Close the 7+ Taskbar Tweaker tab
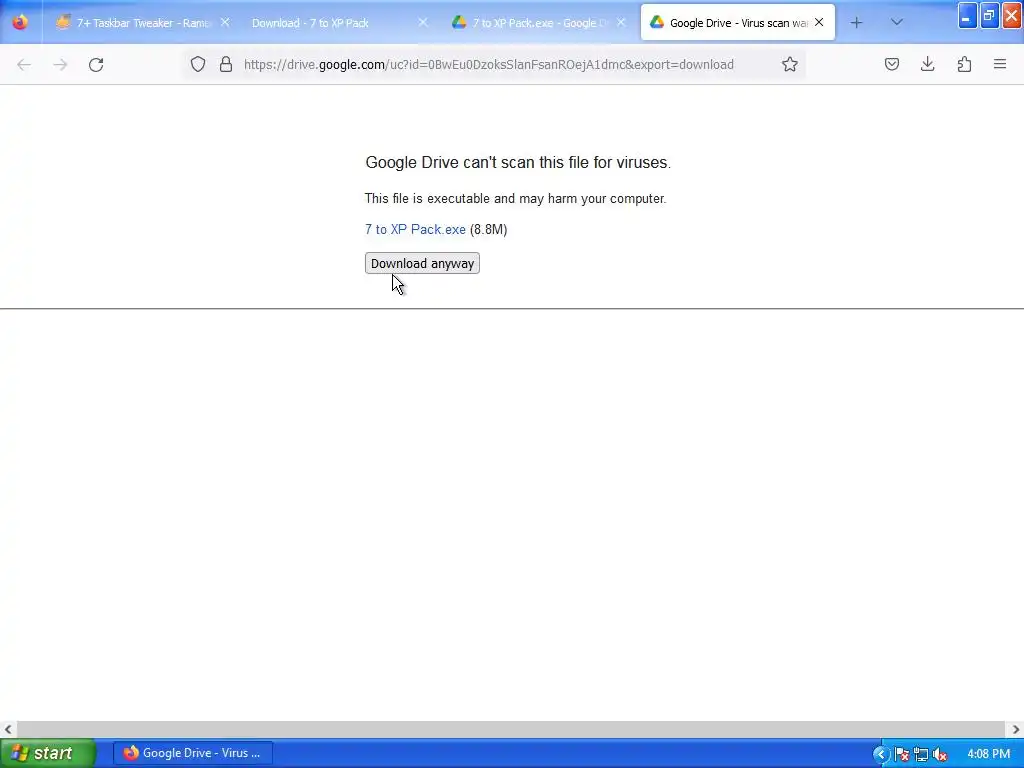This screenshot has width=1024, height=768. 225,22
